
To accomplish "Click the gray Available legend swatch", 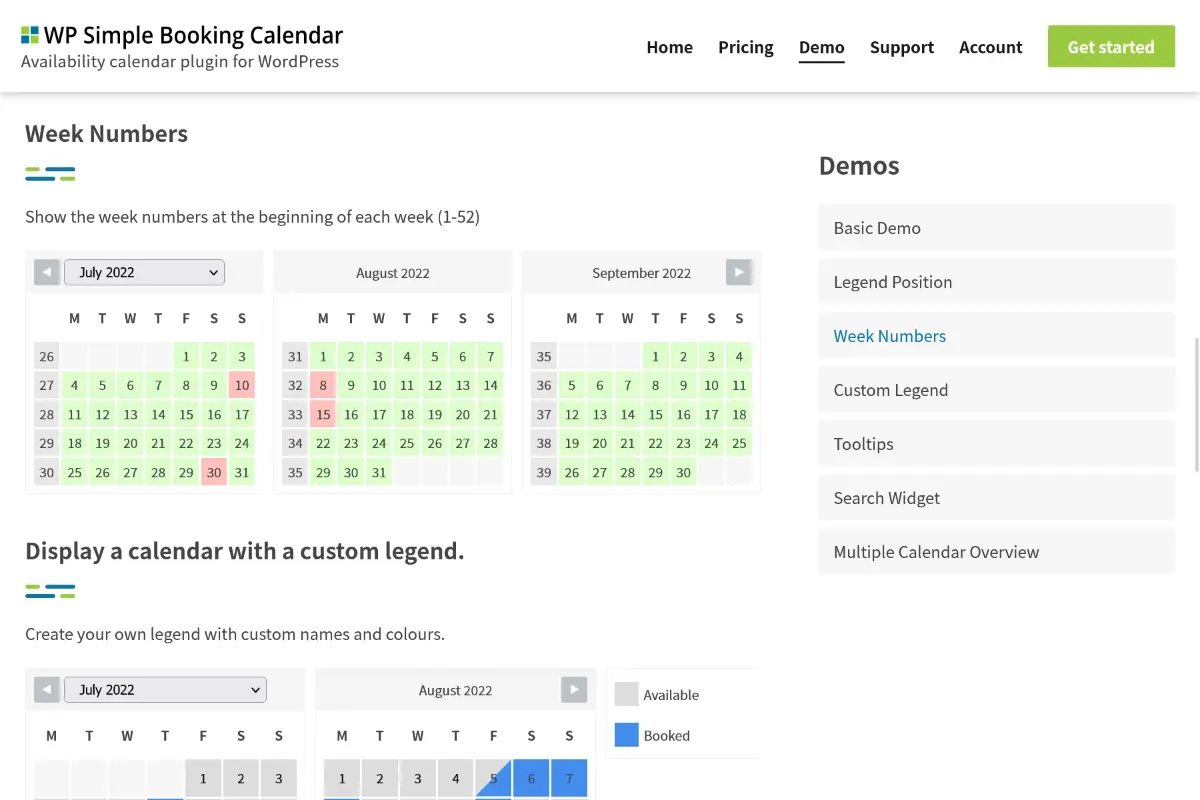I will click(626, 694).
